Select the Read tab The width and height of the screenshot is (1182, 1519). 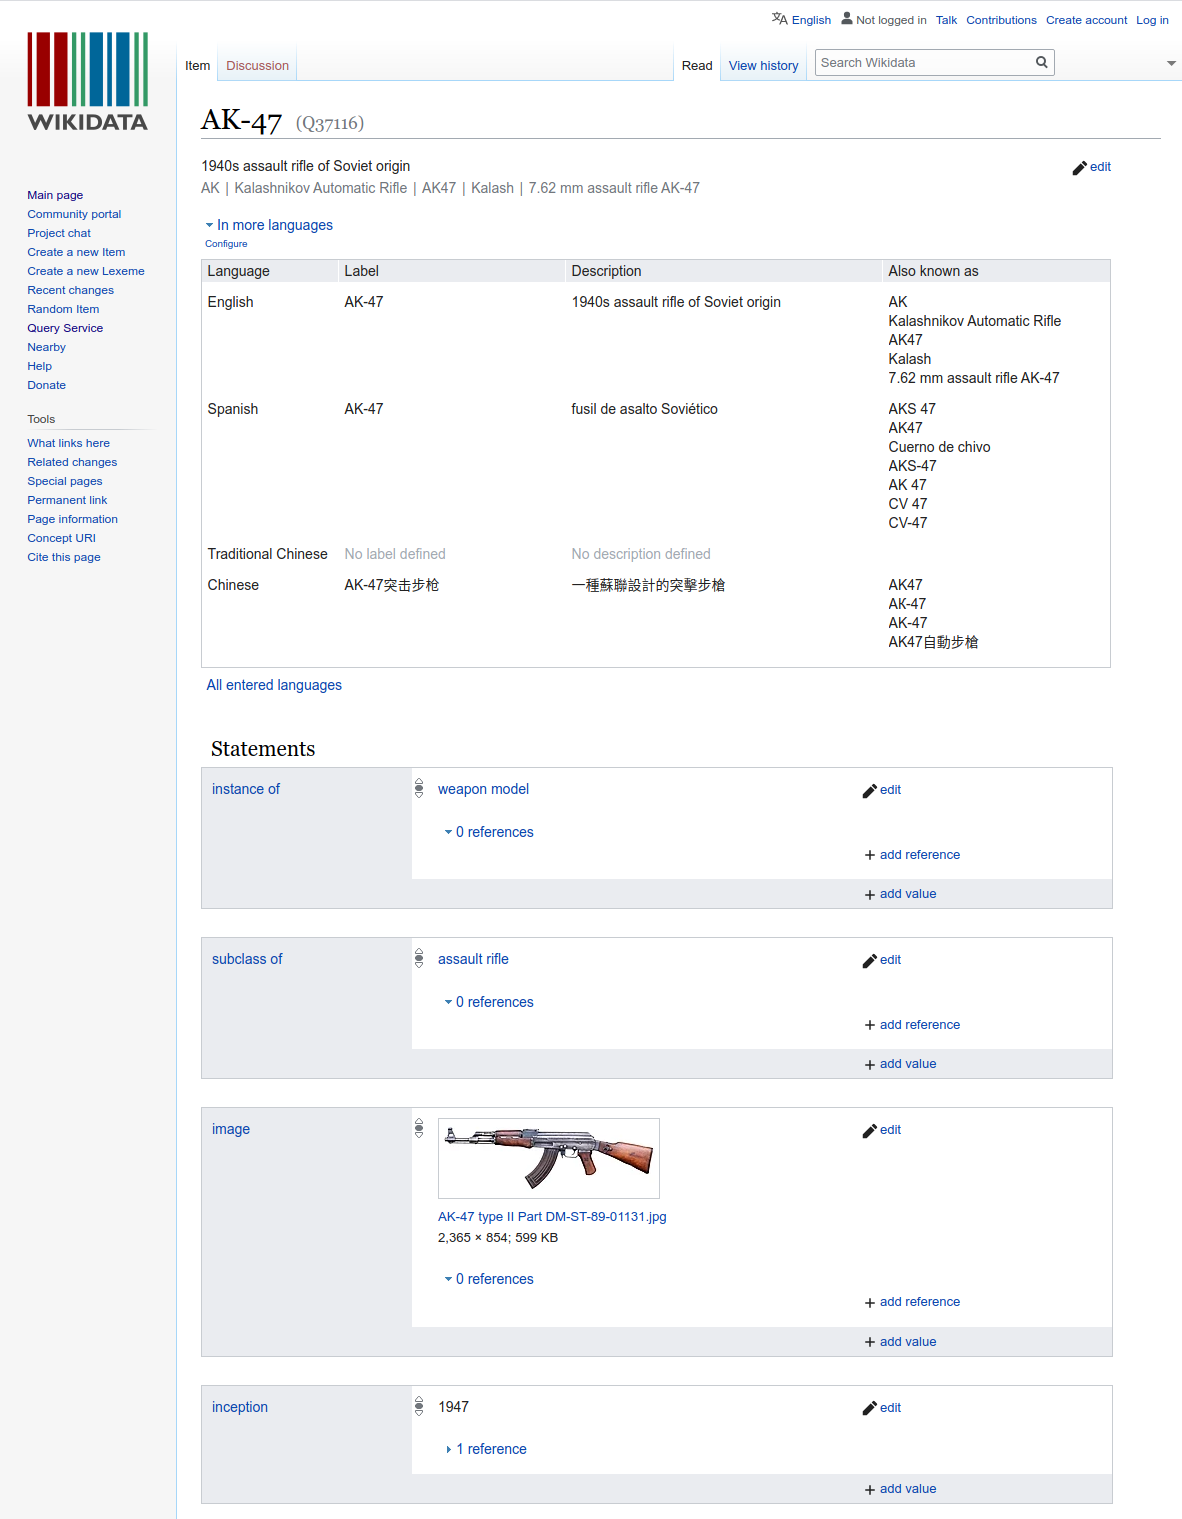pyautogui.click(x=697, y=66)
